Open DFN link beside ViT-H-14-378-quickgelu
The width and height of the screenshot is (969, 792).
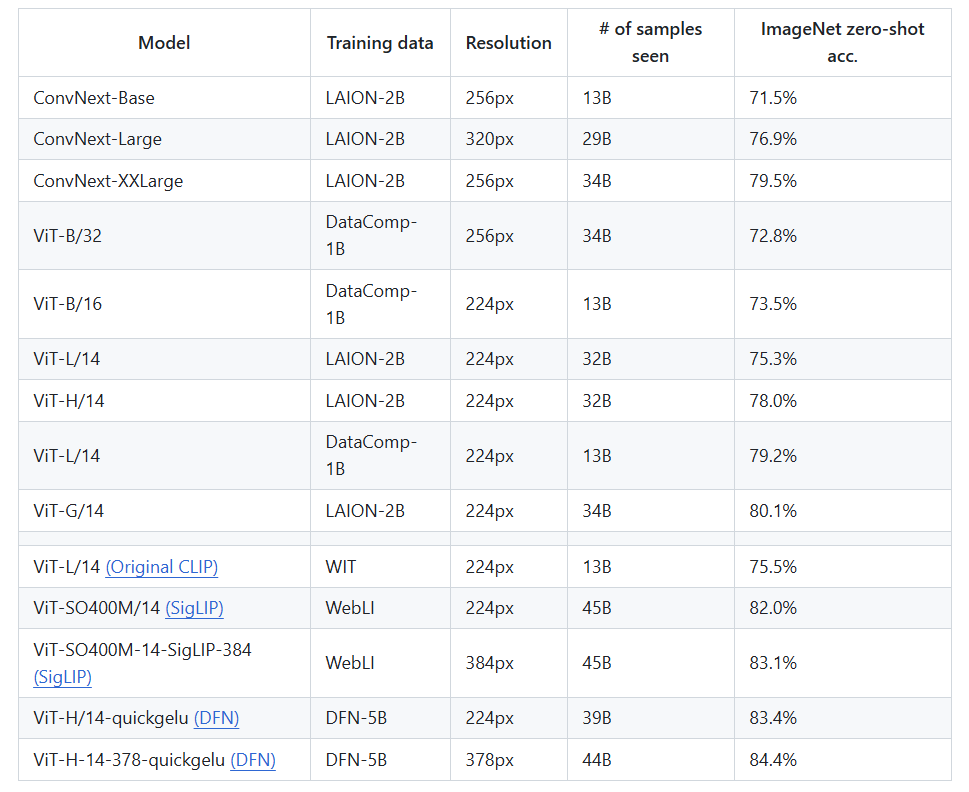coord(253,760)
